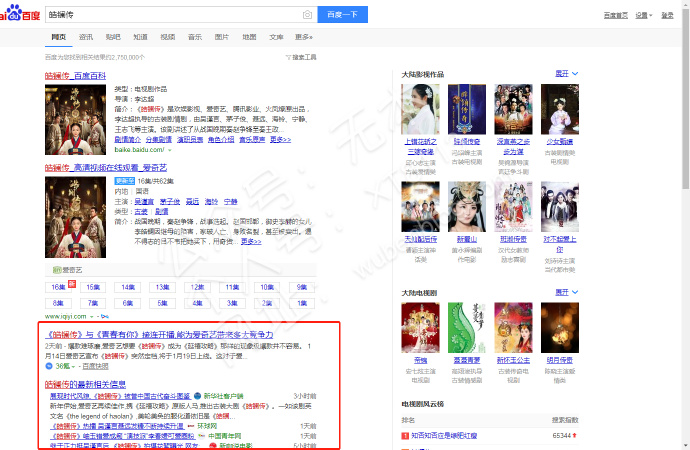The height and width of the screenshot is (450, 690).
Task: Open 百度快照 for the 36氪 result
Action: pyautogui.click(x=95, y=366)
